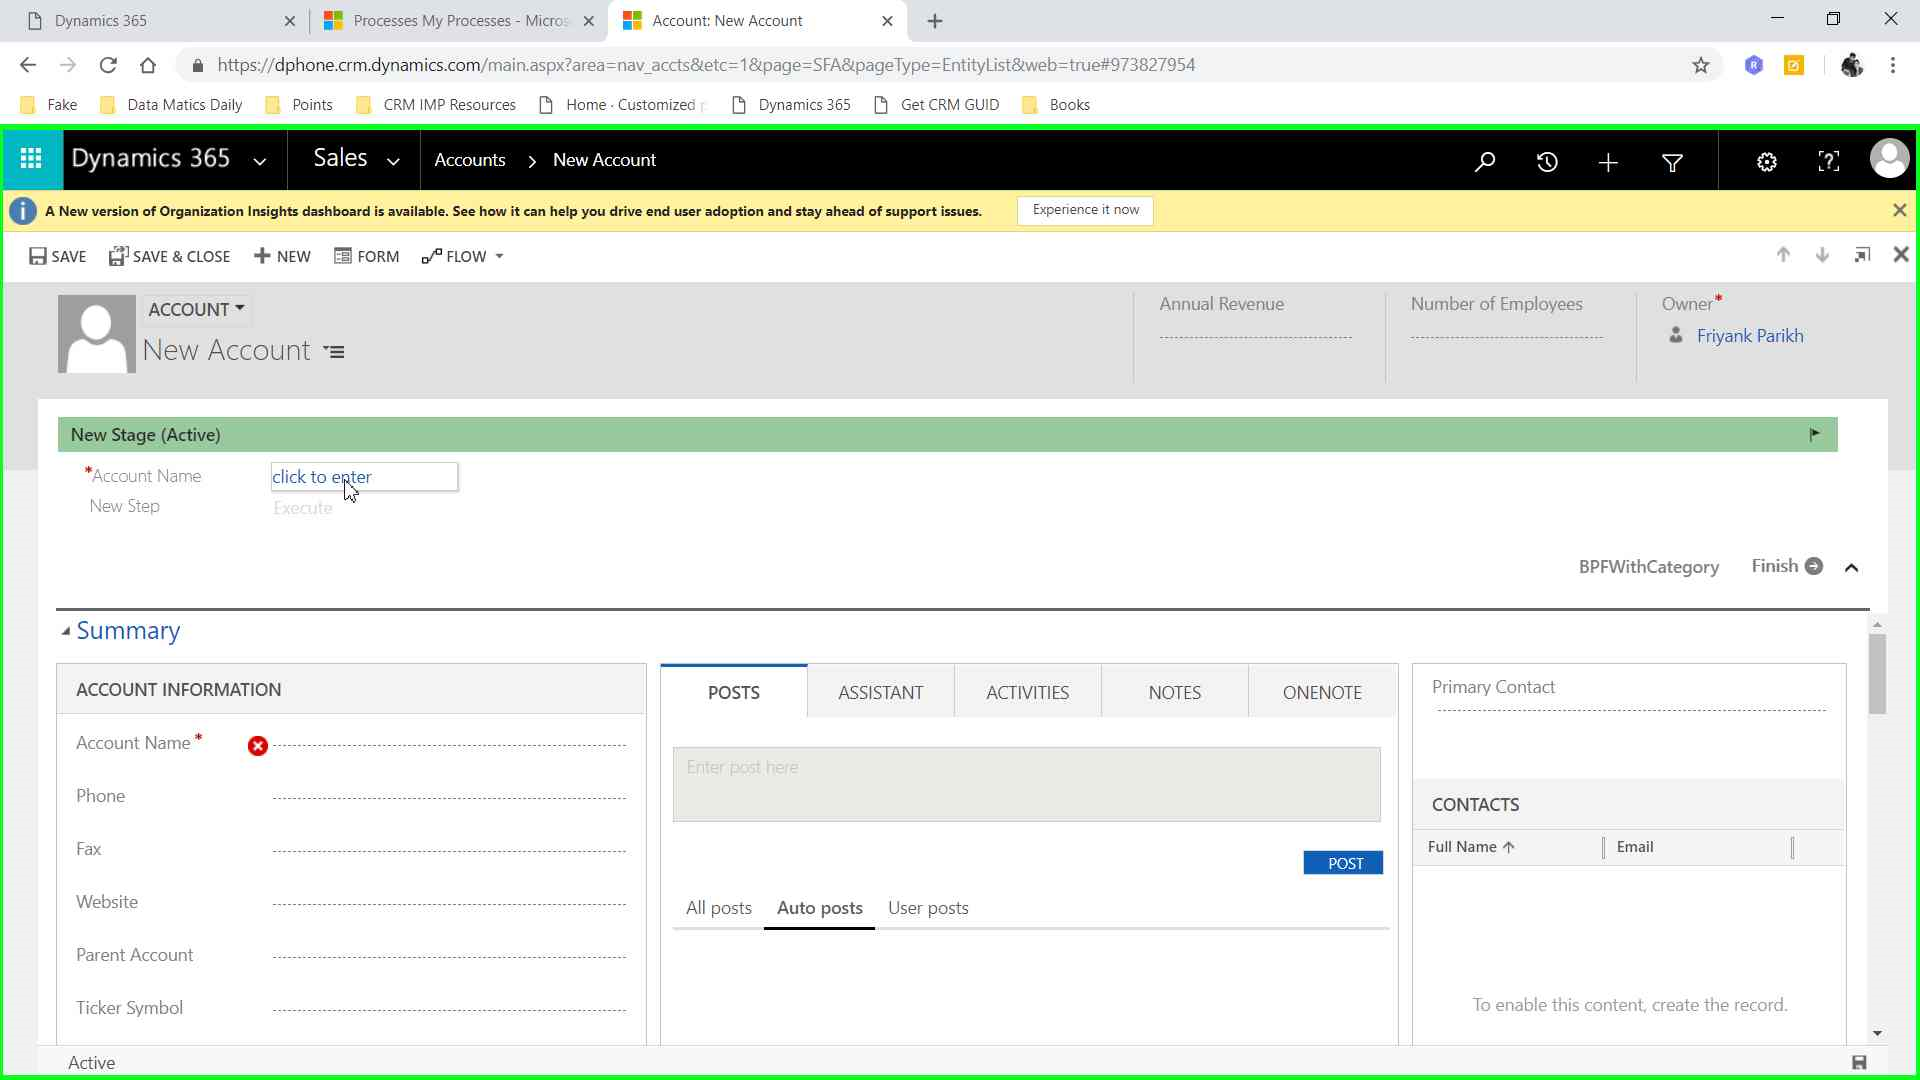Open the settings gear icon
The width and height of the screenshot is (1920, 1080).
[x=1767, y=162]
